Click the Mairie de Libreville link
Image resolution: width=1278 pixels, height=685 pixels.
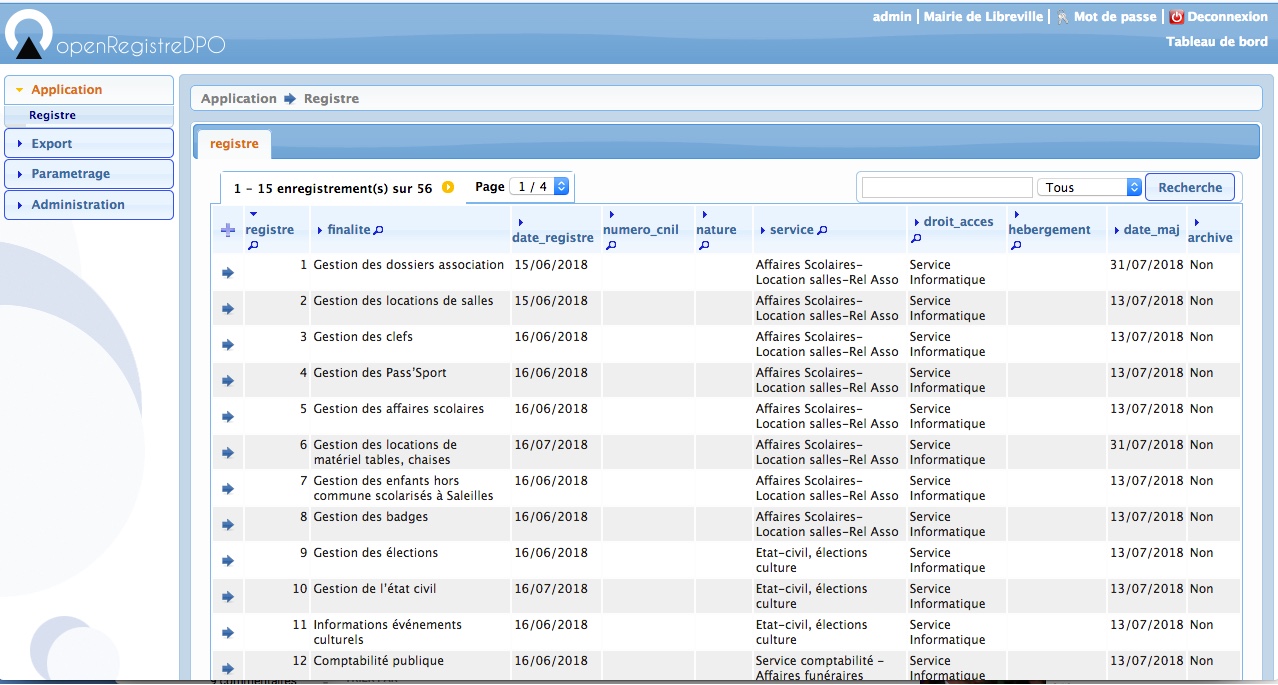(x=983, y=17)
